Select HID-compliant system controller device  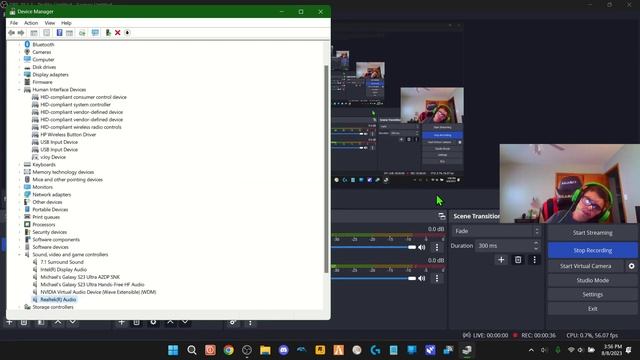click(x=76, y=105)
